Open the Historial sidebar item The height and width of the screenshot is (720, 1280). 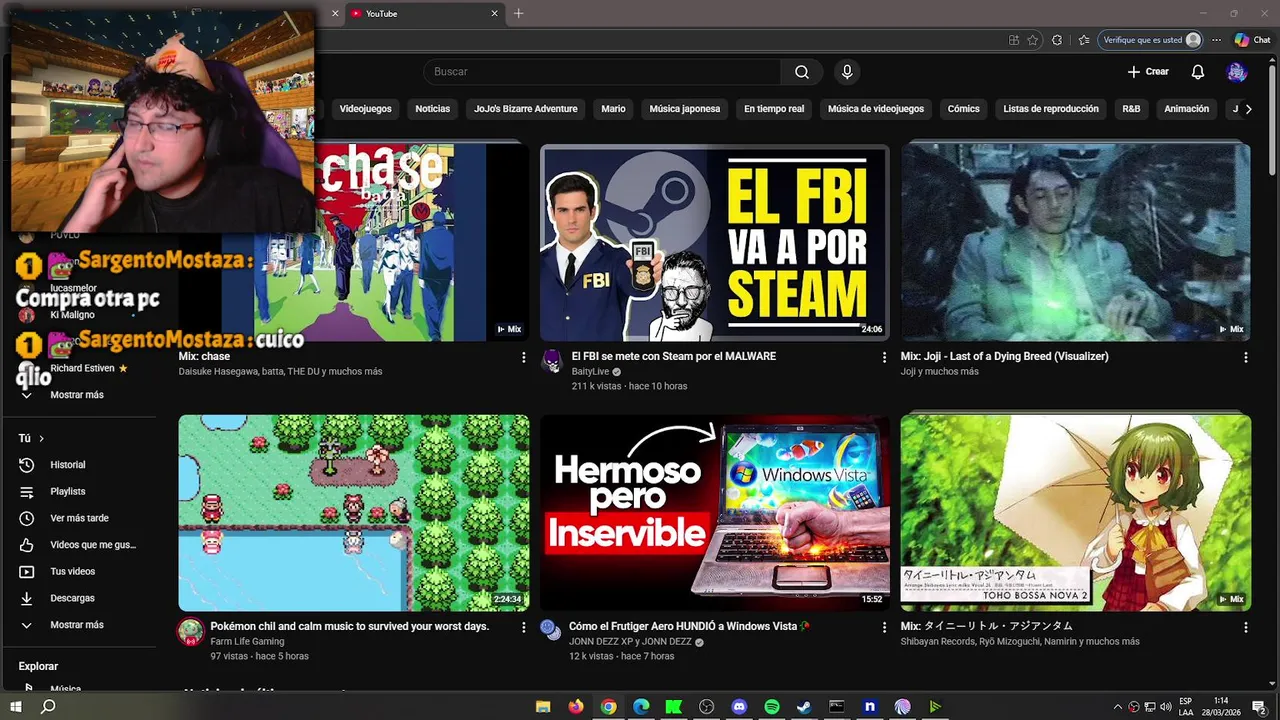pos(78,465)
